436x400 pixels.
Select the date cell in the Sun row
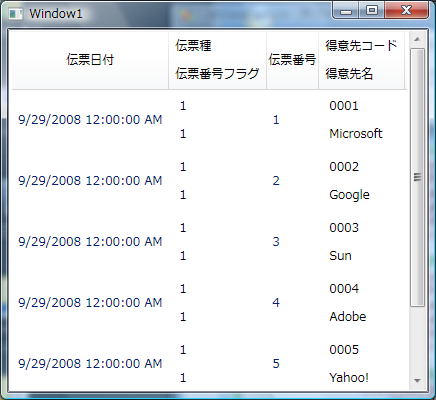(90, 242)
